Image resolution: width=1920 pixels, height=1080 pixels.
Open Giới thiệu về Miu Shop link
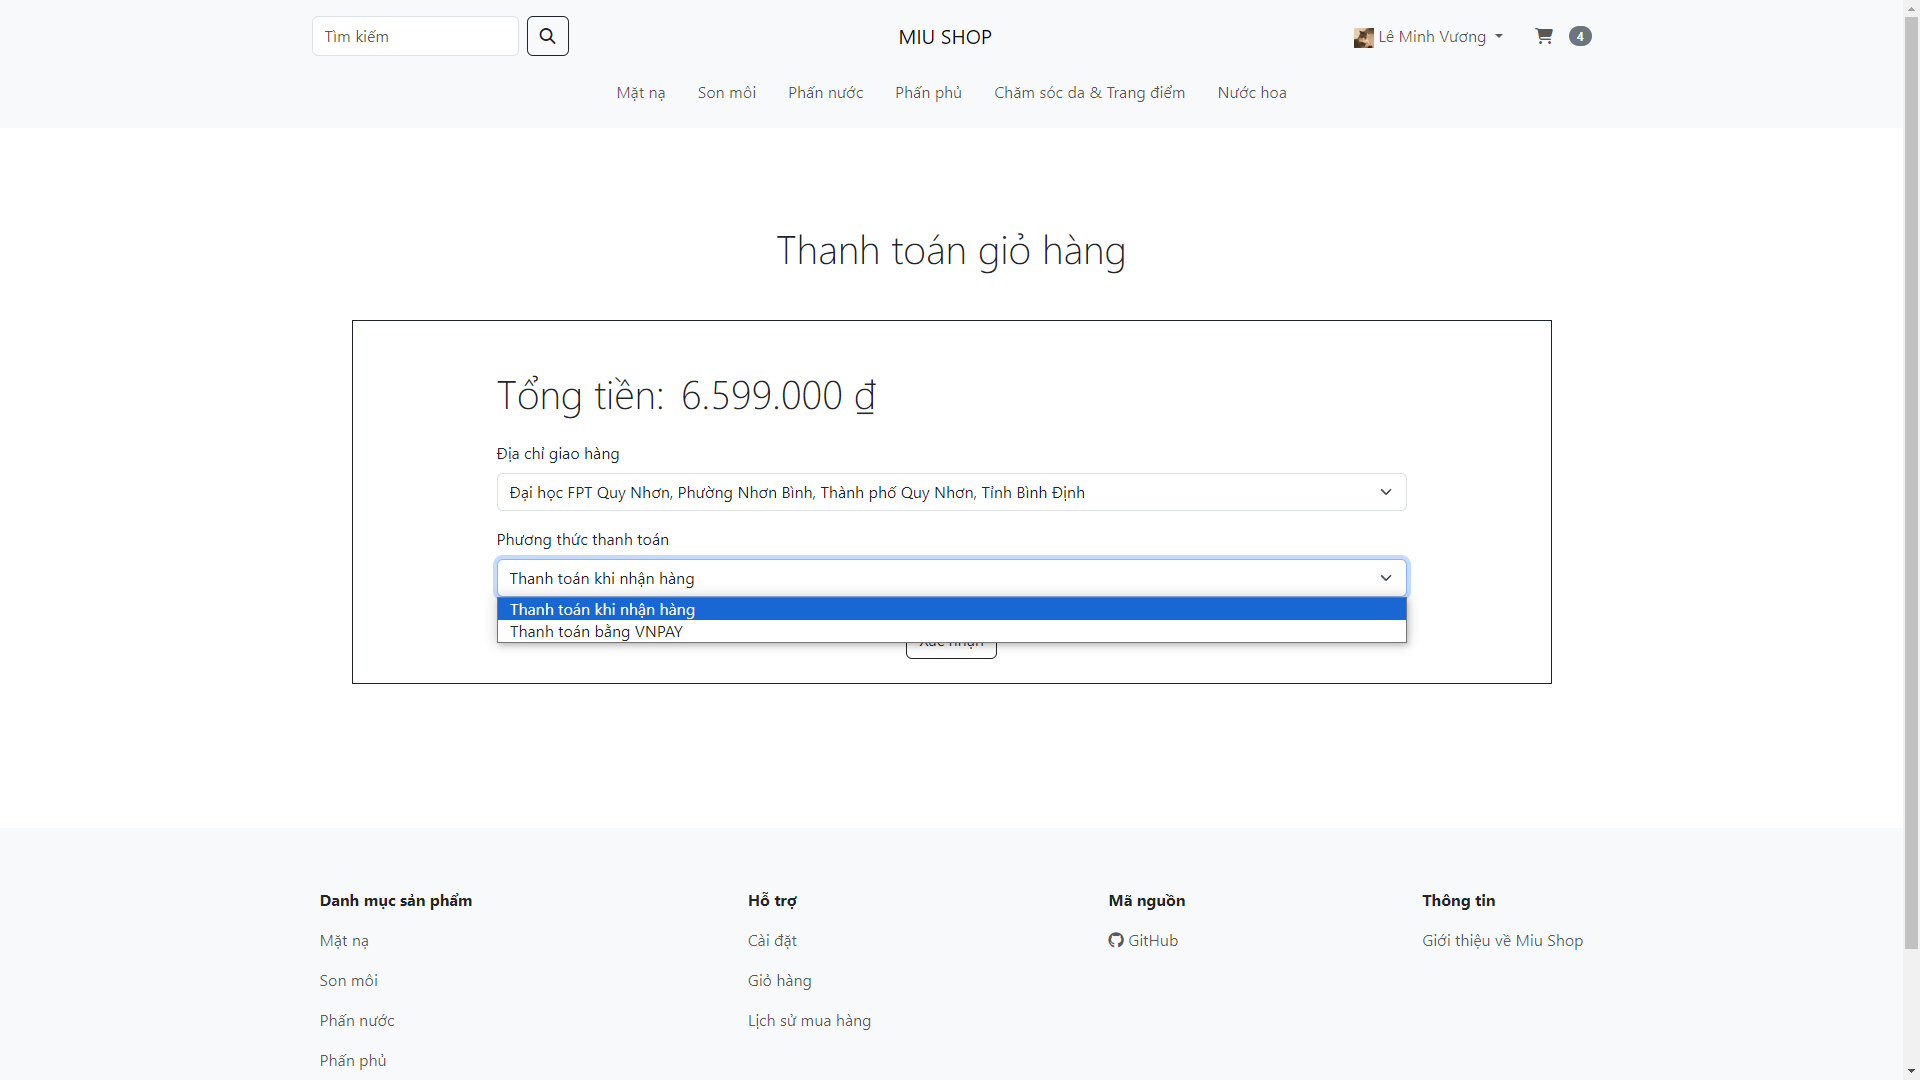[x=1502, y=940]
